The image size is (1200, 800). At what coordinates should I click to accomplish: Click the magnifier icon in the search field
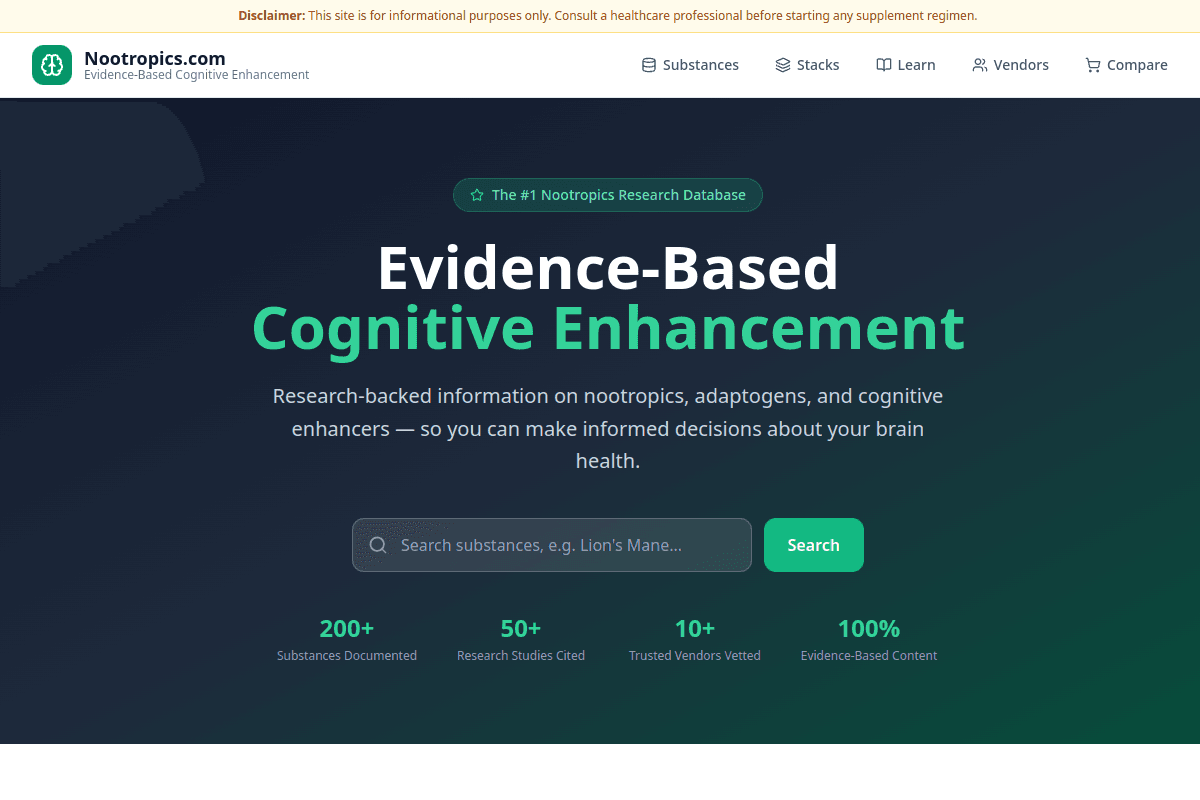(378, 545)
